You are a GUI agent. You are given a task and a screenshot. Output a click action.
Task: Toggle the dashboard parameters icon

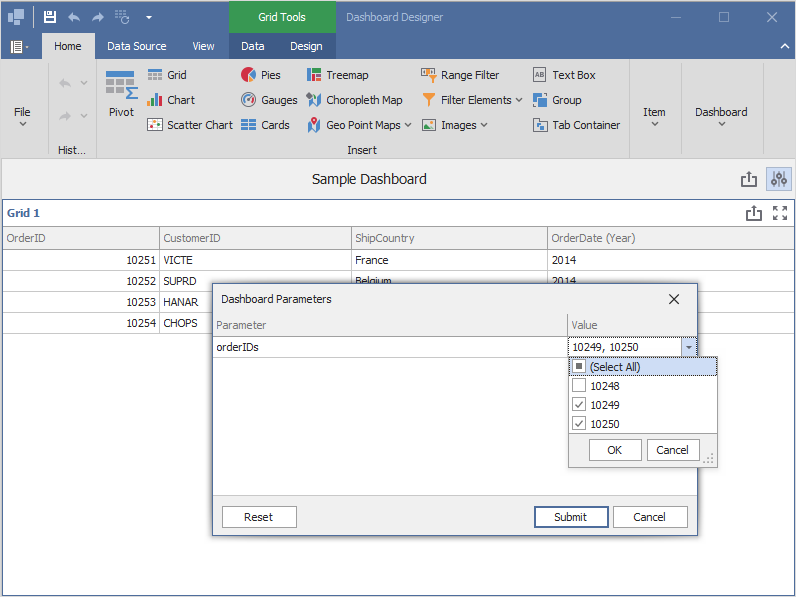[779, 179]
